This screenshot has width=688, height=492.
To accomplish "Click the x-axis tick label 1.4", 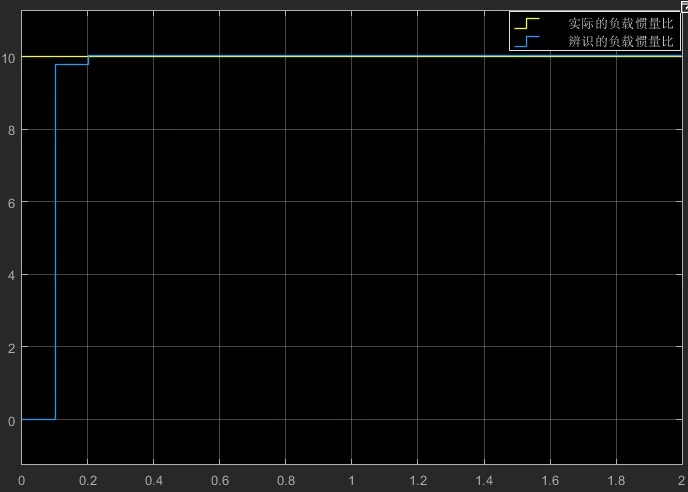I will pos(484,481).
